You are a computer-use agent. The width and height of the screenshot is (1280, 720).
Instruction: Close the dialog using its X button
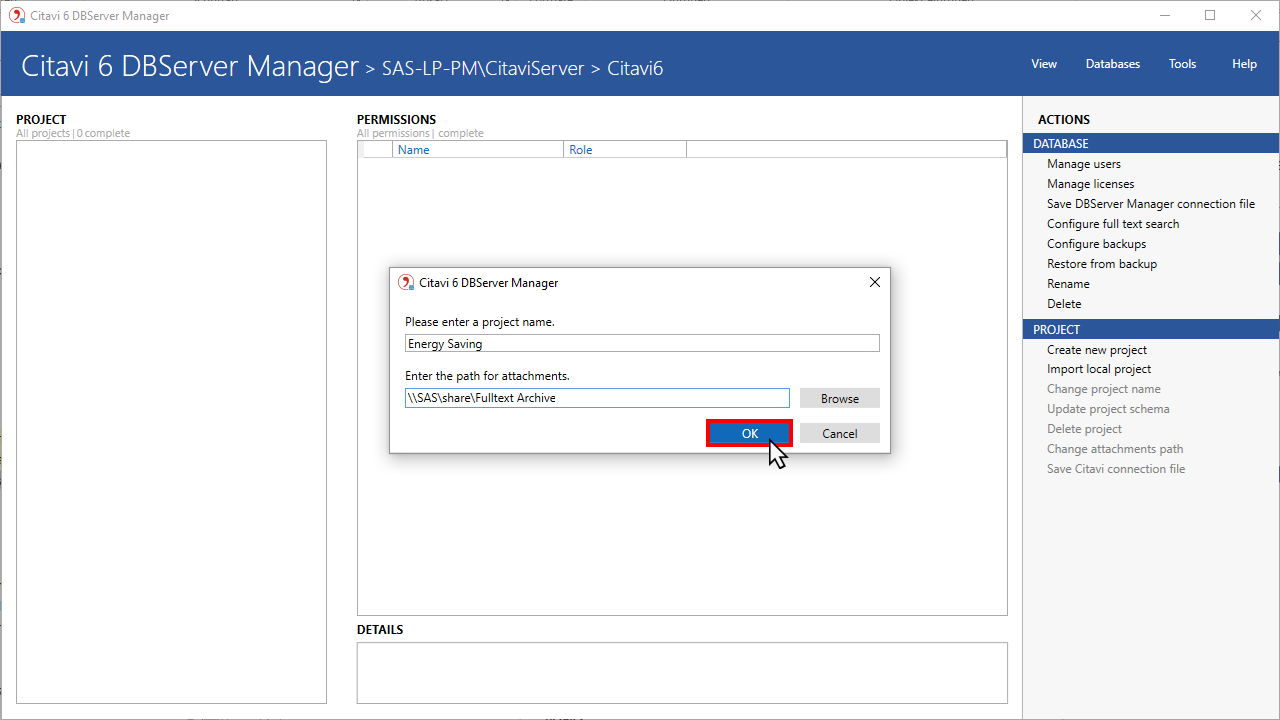[874, 282]
